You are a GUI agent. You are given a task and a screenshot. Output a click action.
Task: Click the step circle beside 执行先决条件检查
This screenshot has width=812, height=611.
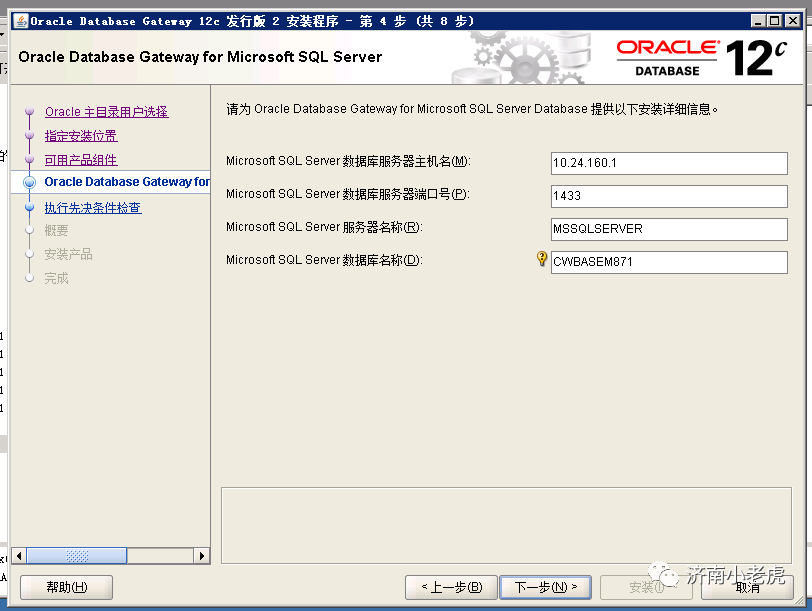[x=30, y=207]
